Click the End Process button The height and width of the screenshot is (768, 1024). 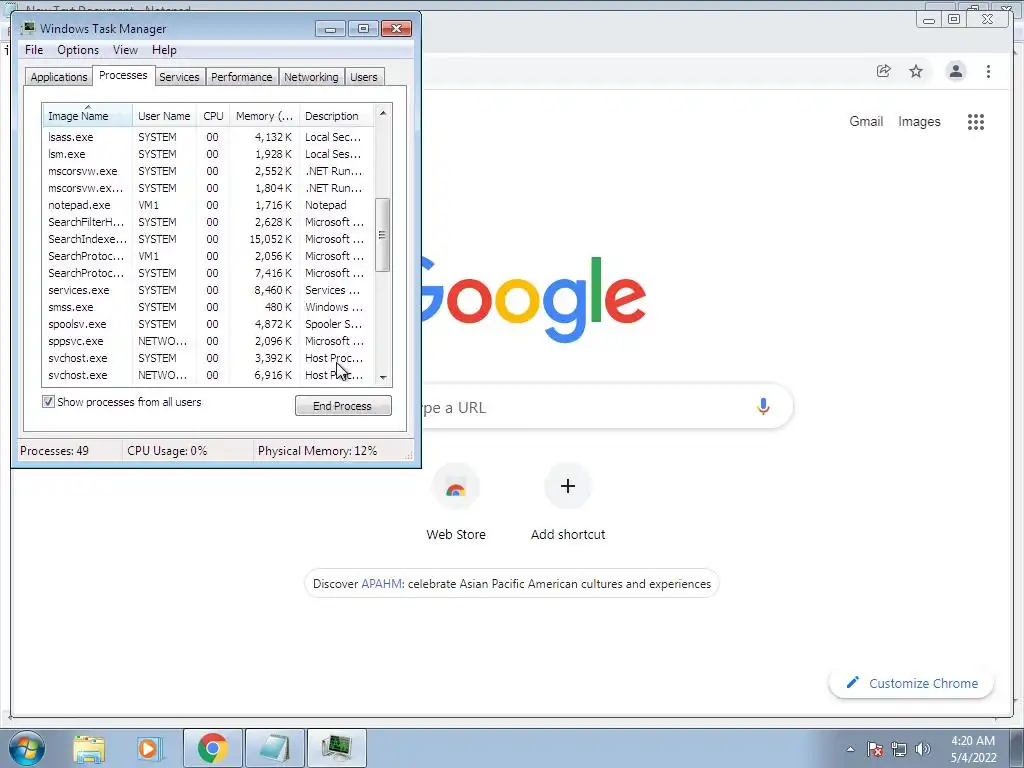click(x=343, y=406)
